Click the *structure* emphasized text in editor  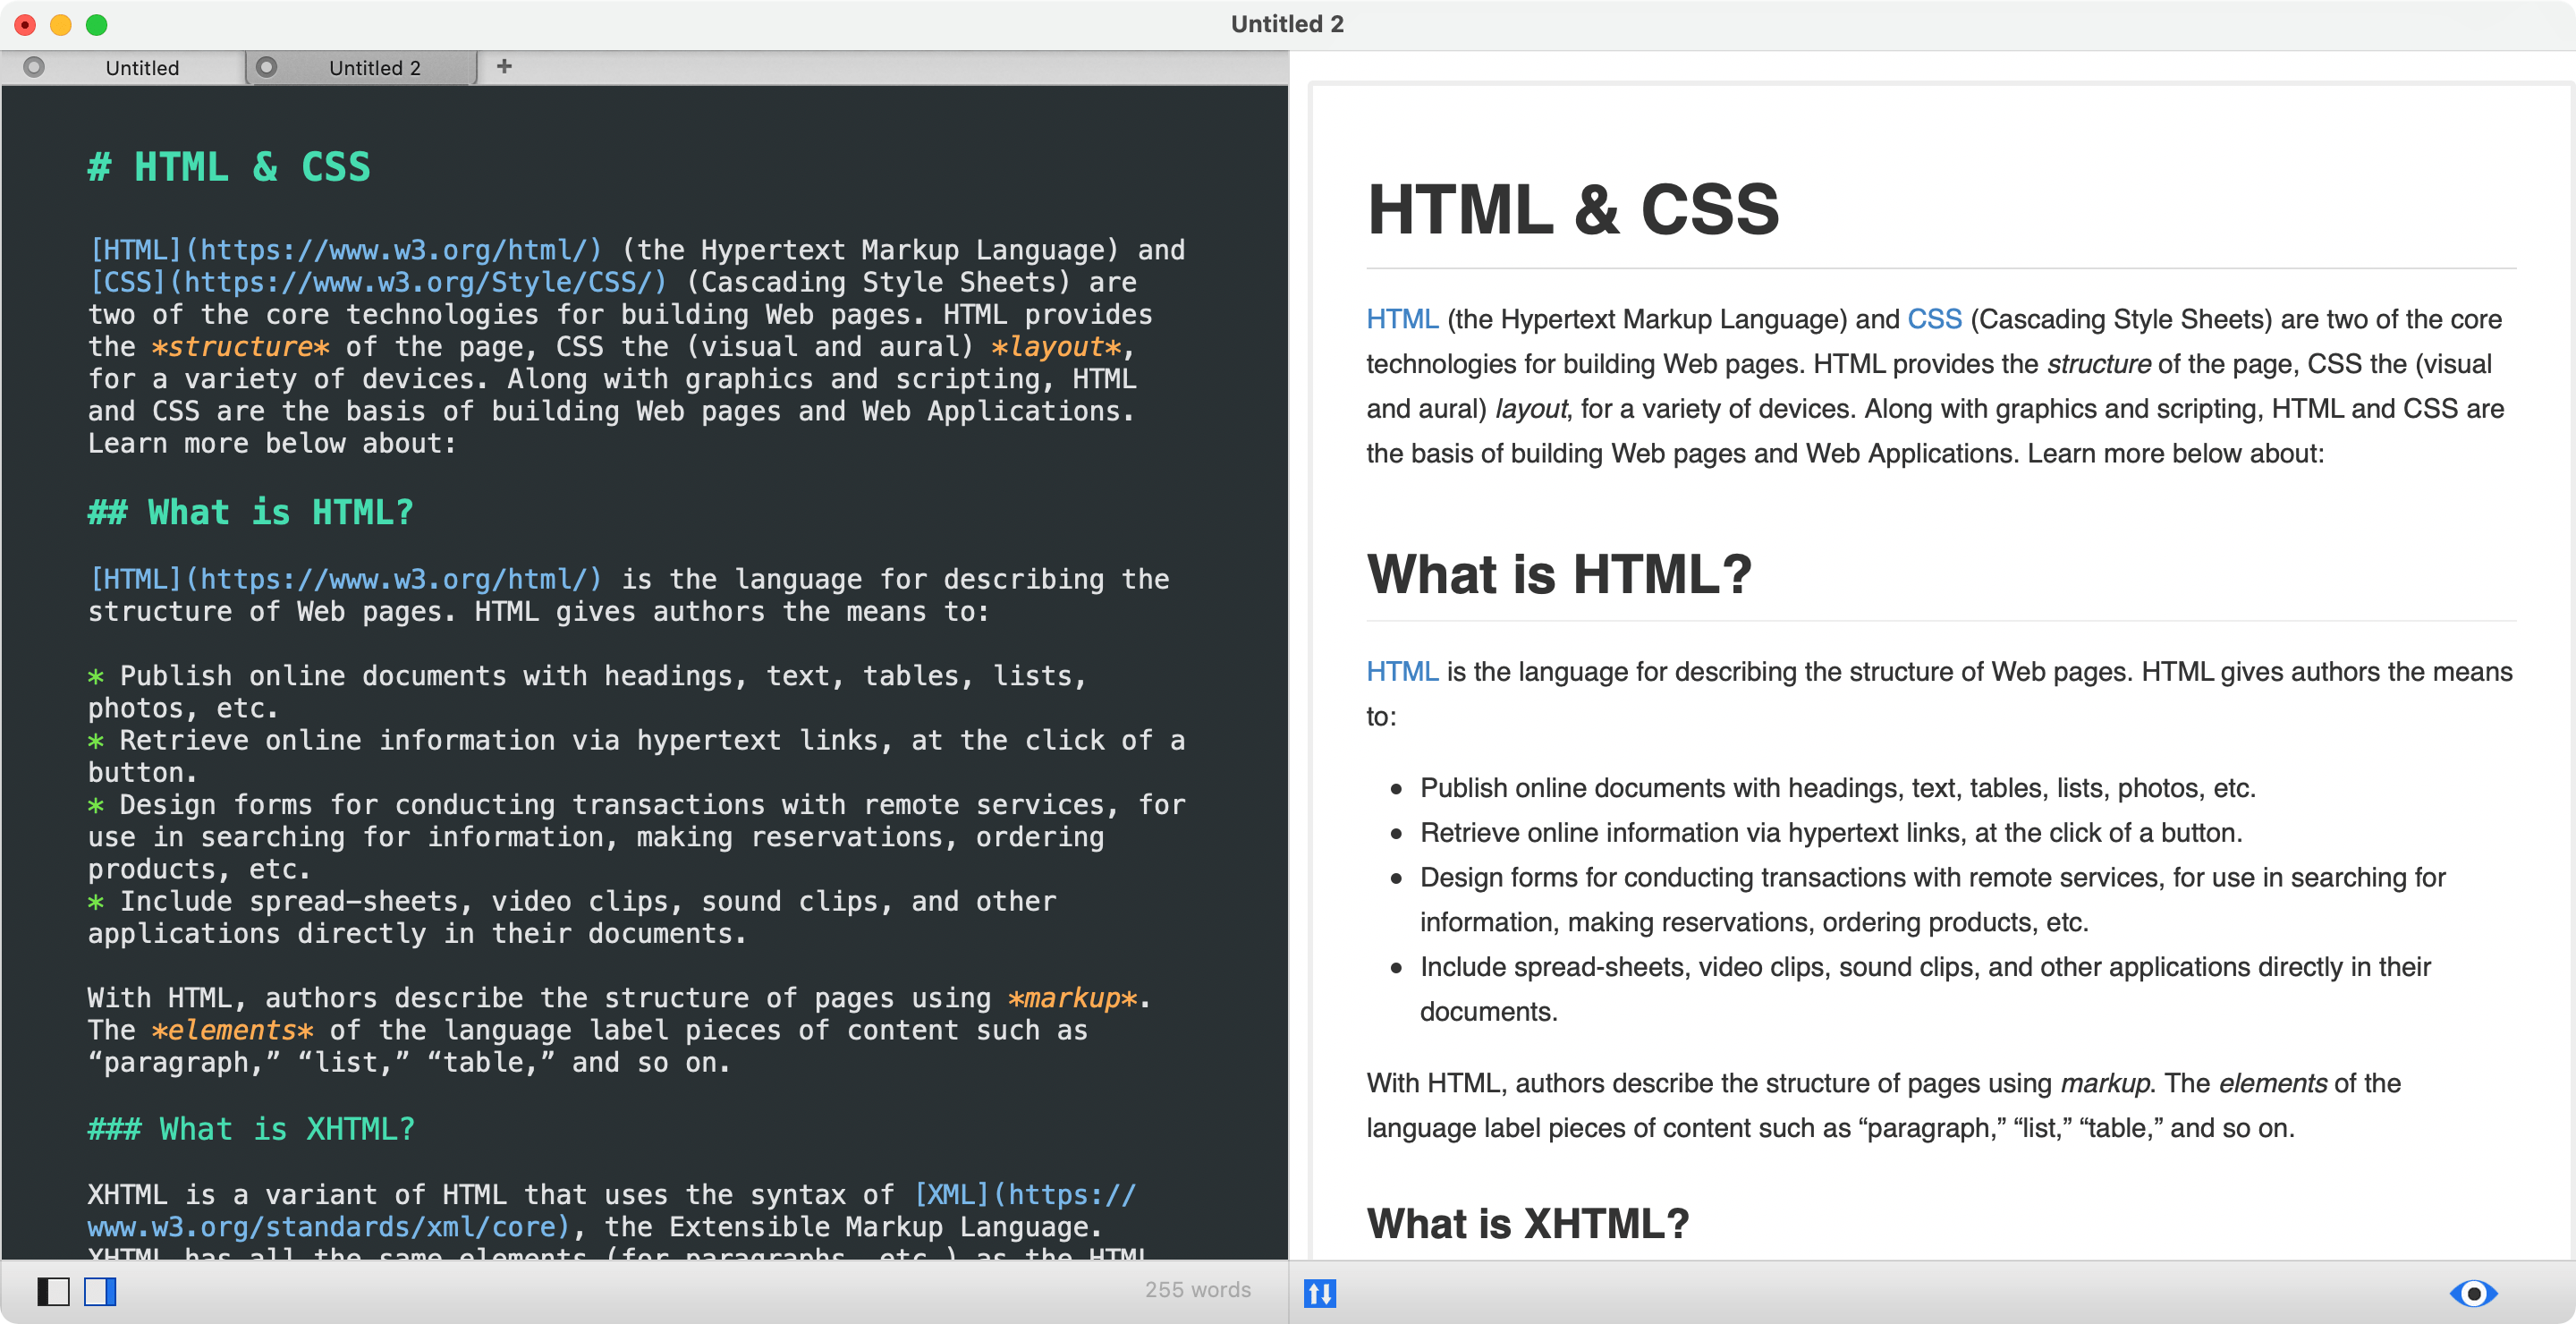(x=240, y=347)
